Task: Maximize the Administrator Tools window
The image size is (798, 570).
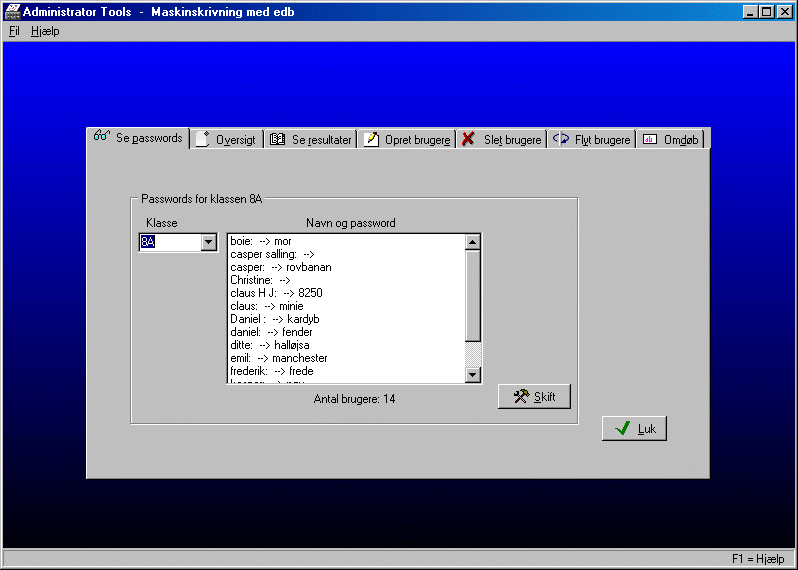Action: click(766, 12)
